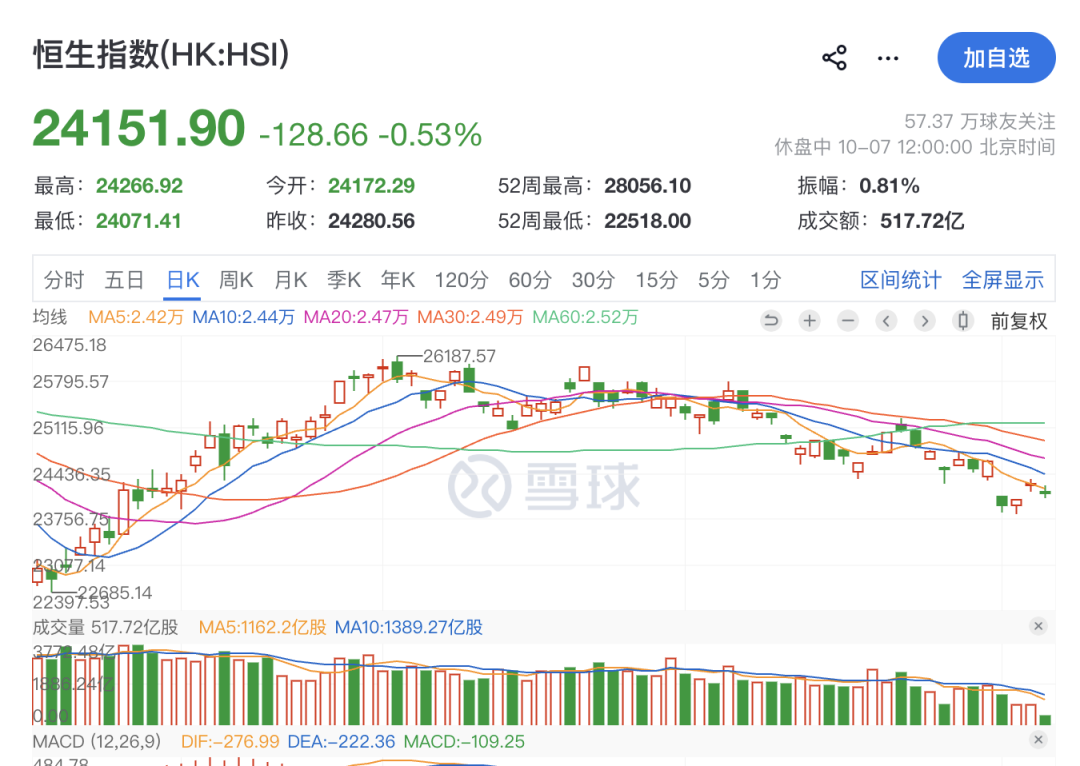
Task: Switch to the 五日 chart tab
Action: (124, 280)
